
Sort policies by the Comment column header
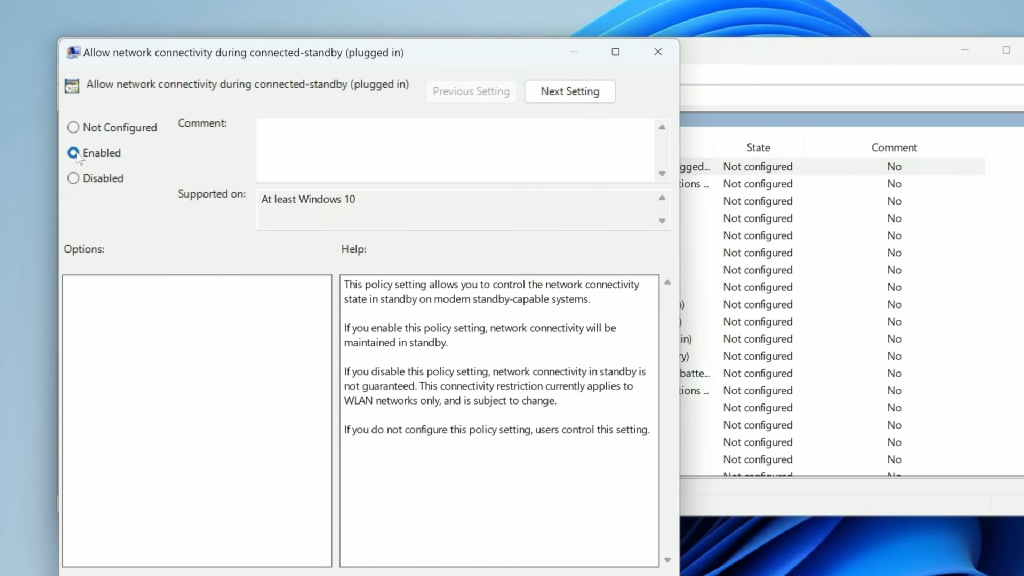[x=893, y=146]
